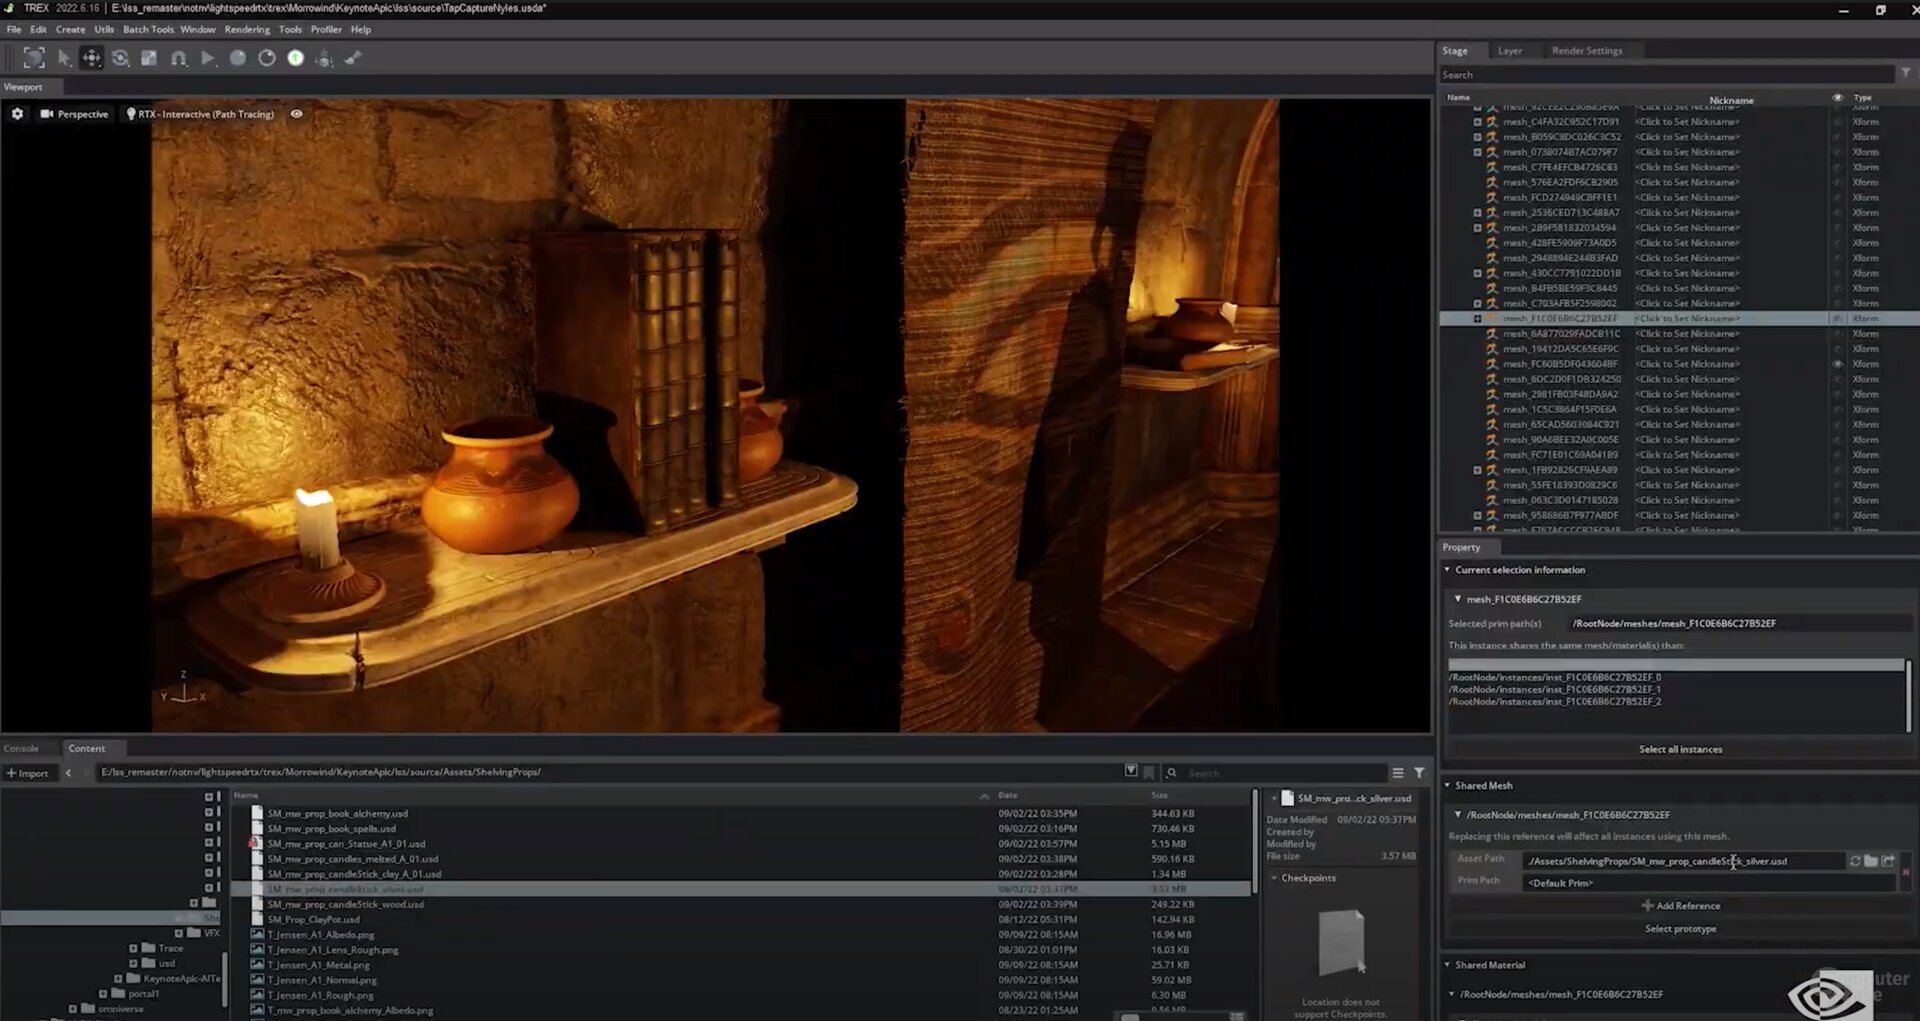
Task: Switch to the Layer tab
Action: [1510, 51]
